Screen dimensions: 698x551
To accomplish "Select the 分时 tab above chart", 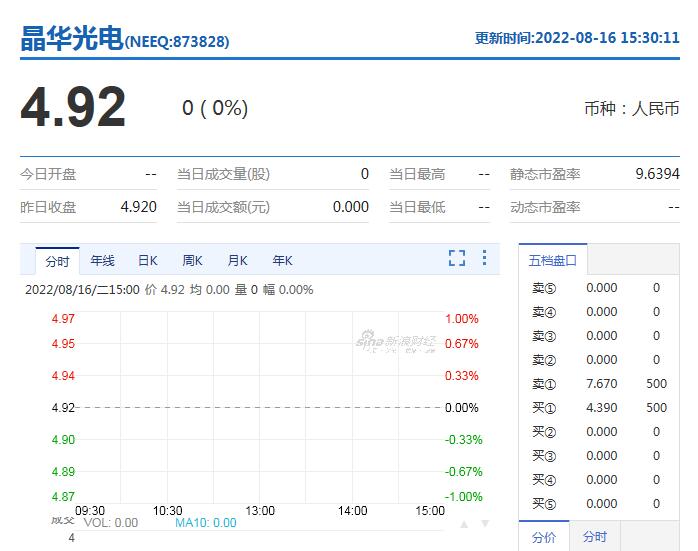I will coord(57,261).
